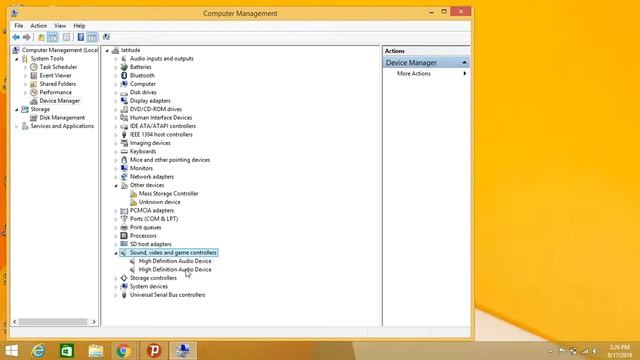Screen dimensions: 640x360
Task: Expand the Network adapters category
Action: point(116,177)
